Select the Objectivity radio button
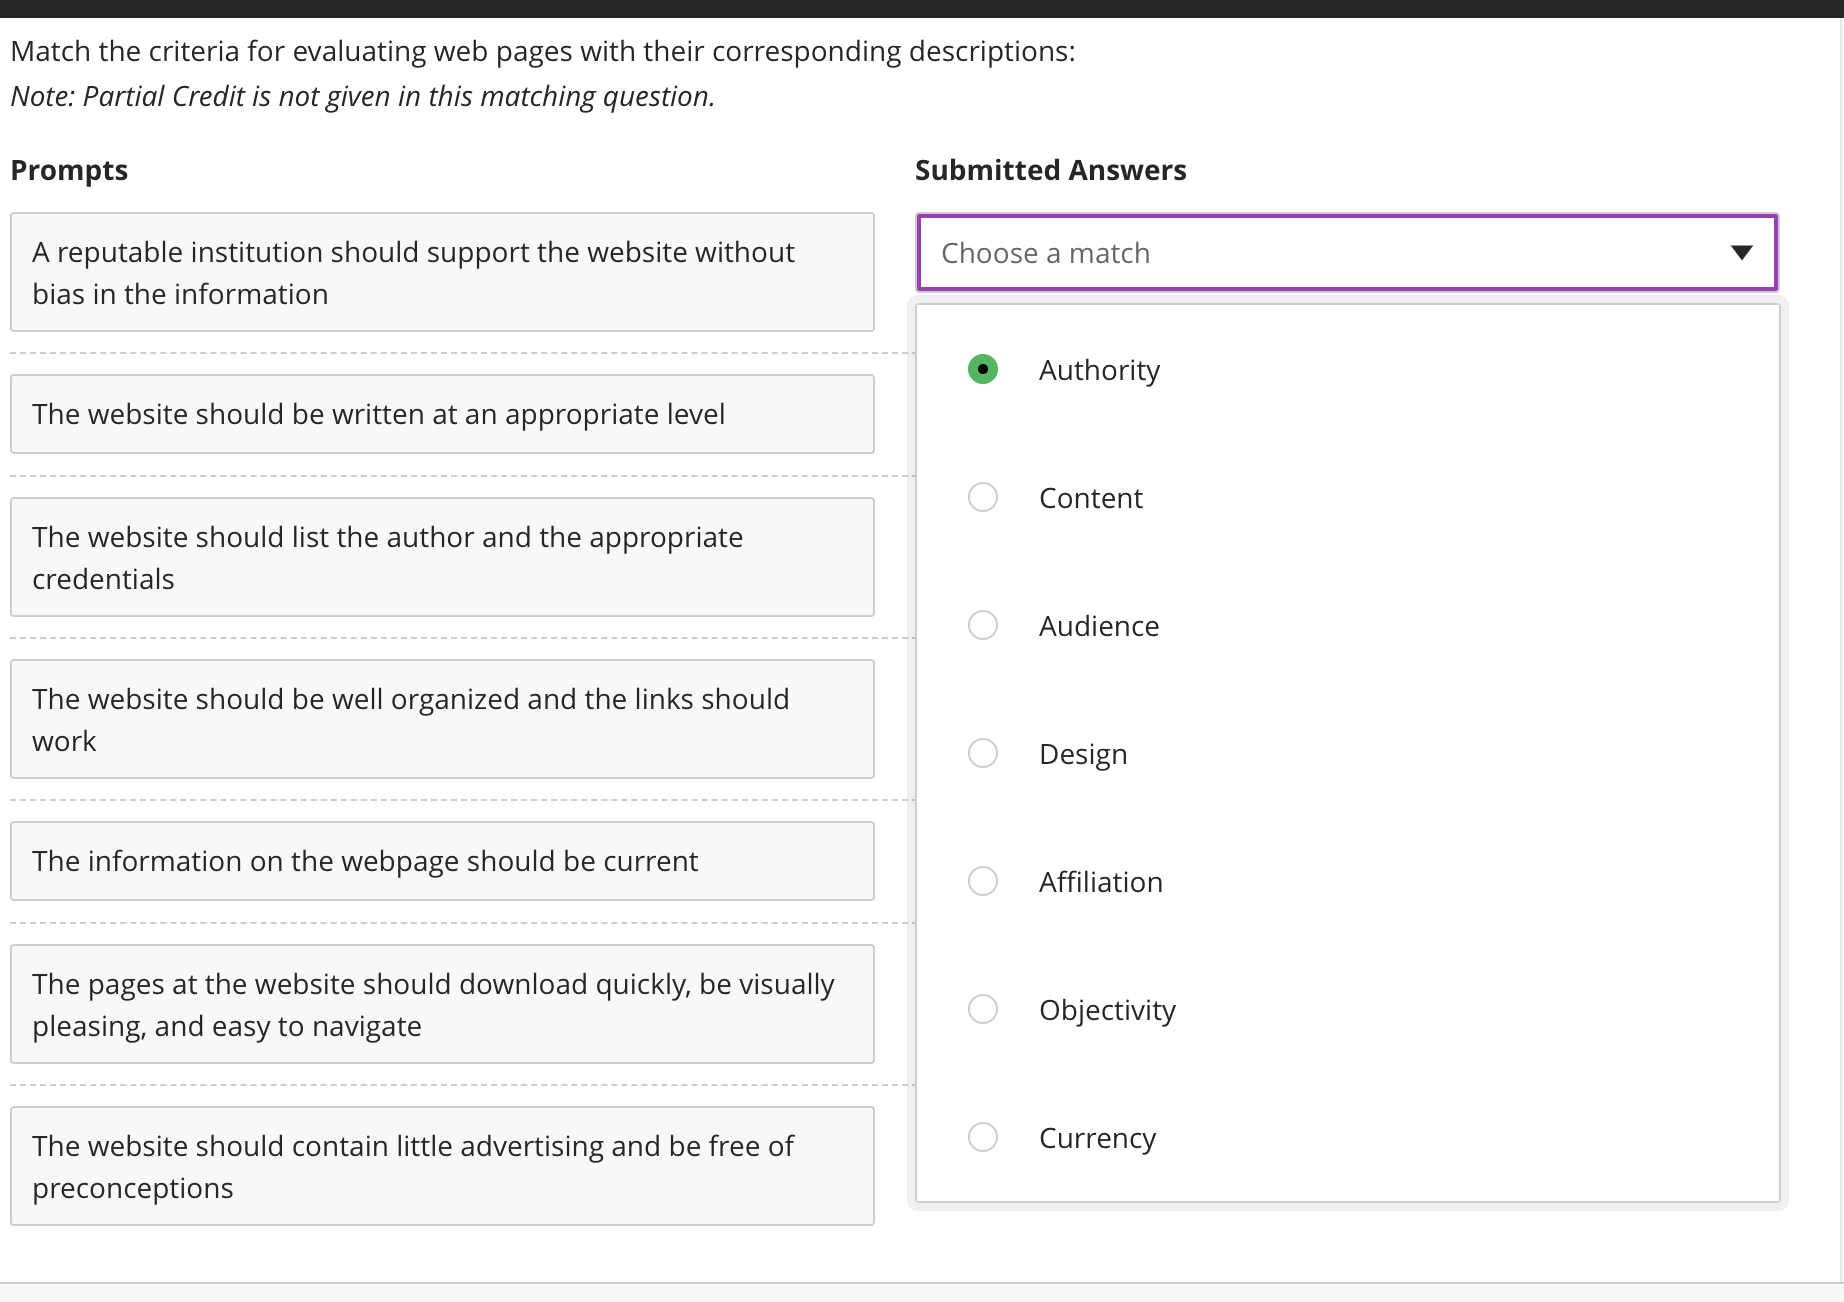 pos(983,1009)
